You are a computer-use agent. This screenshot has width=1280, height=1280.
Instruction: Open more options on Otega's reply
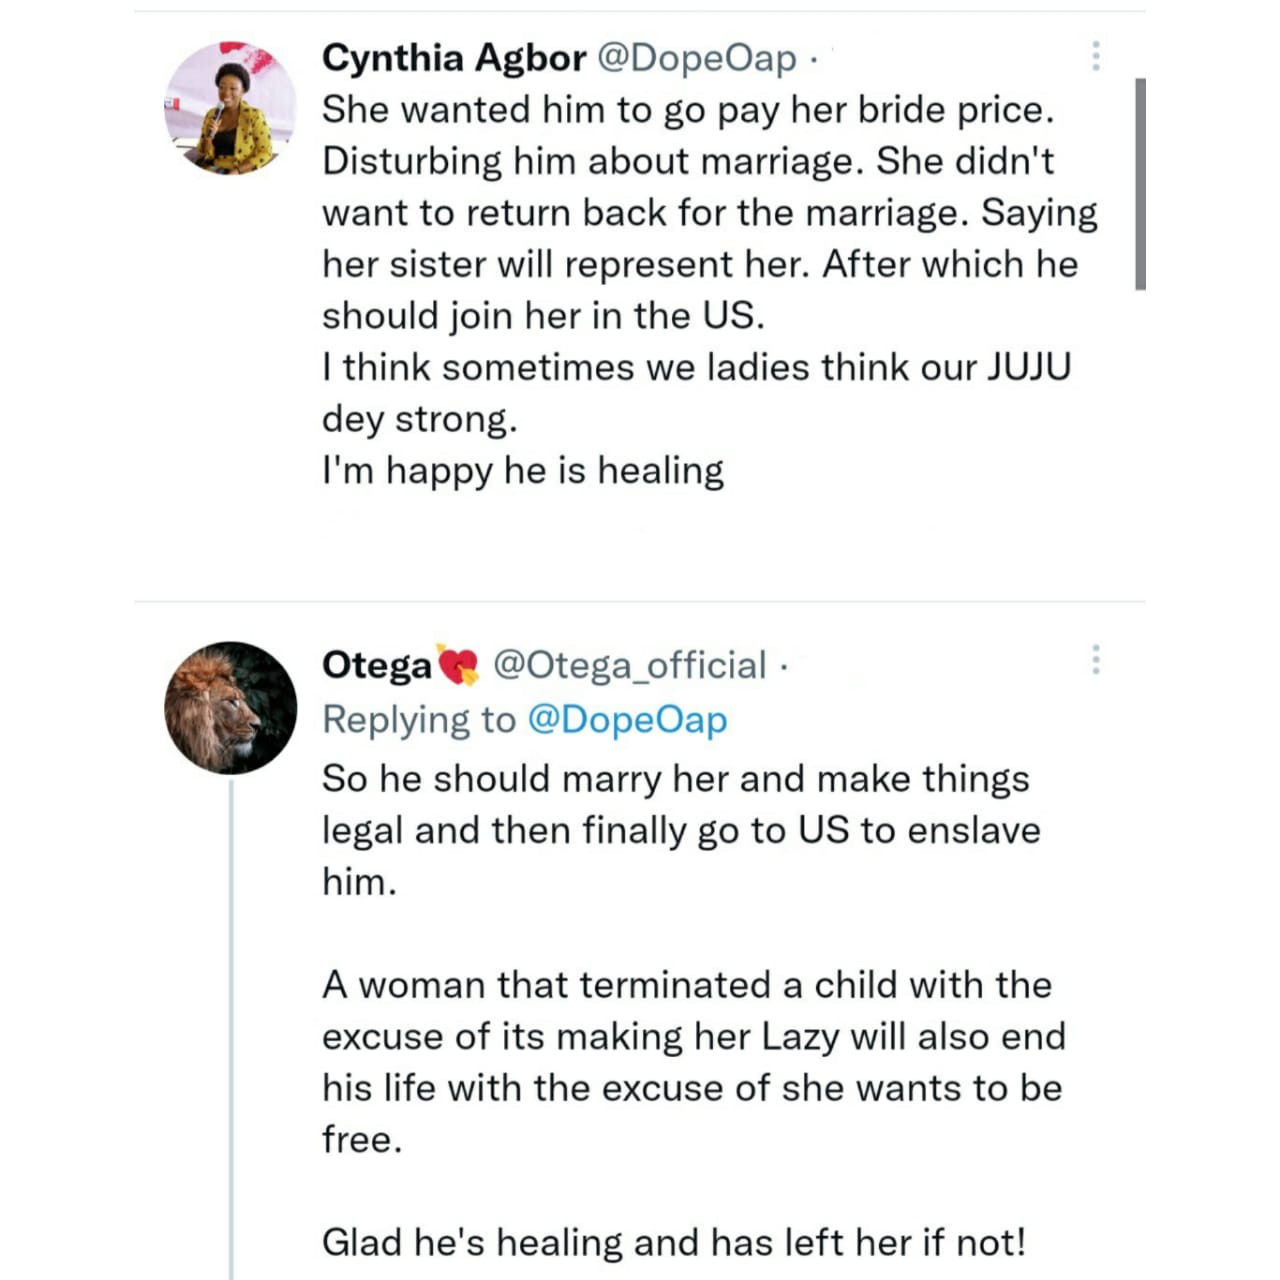[x=1096, y=660]
